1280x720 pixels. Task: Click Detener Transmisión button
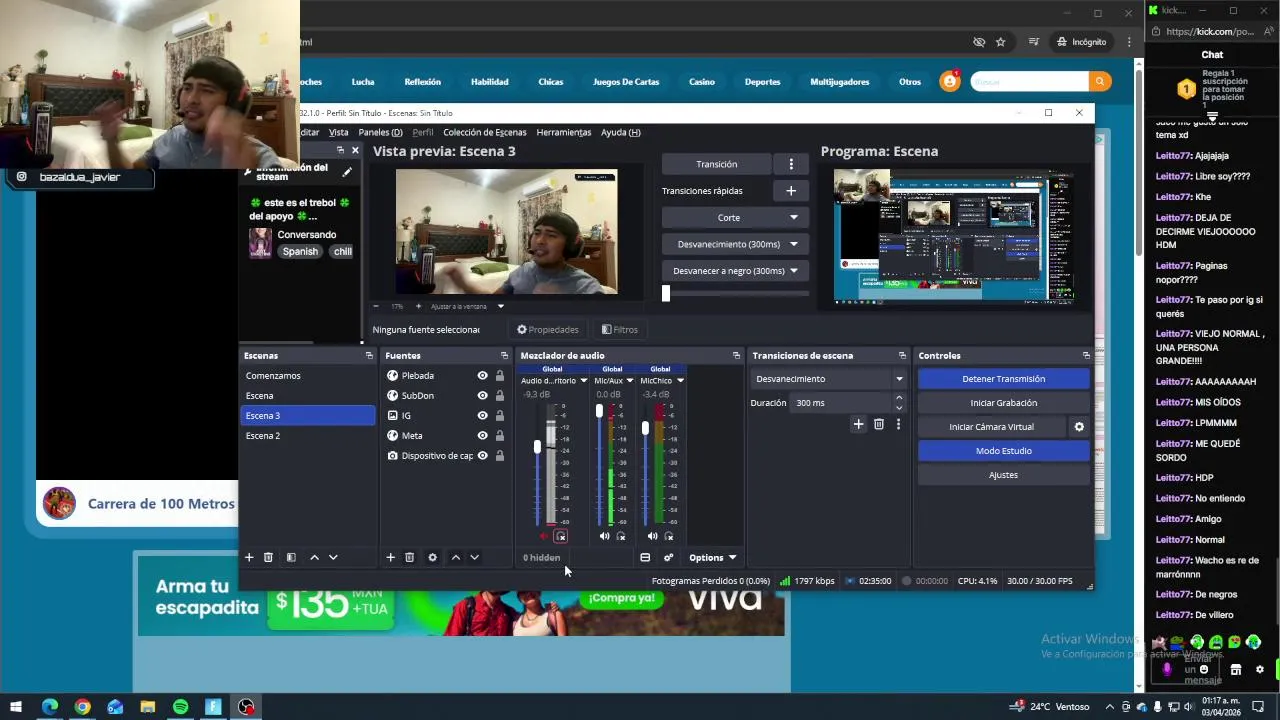pyautogui.click(x=1003, y=379)
